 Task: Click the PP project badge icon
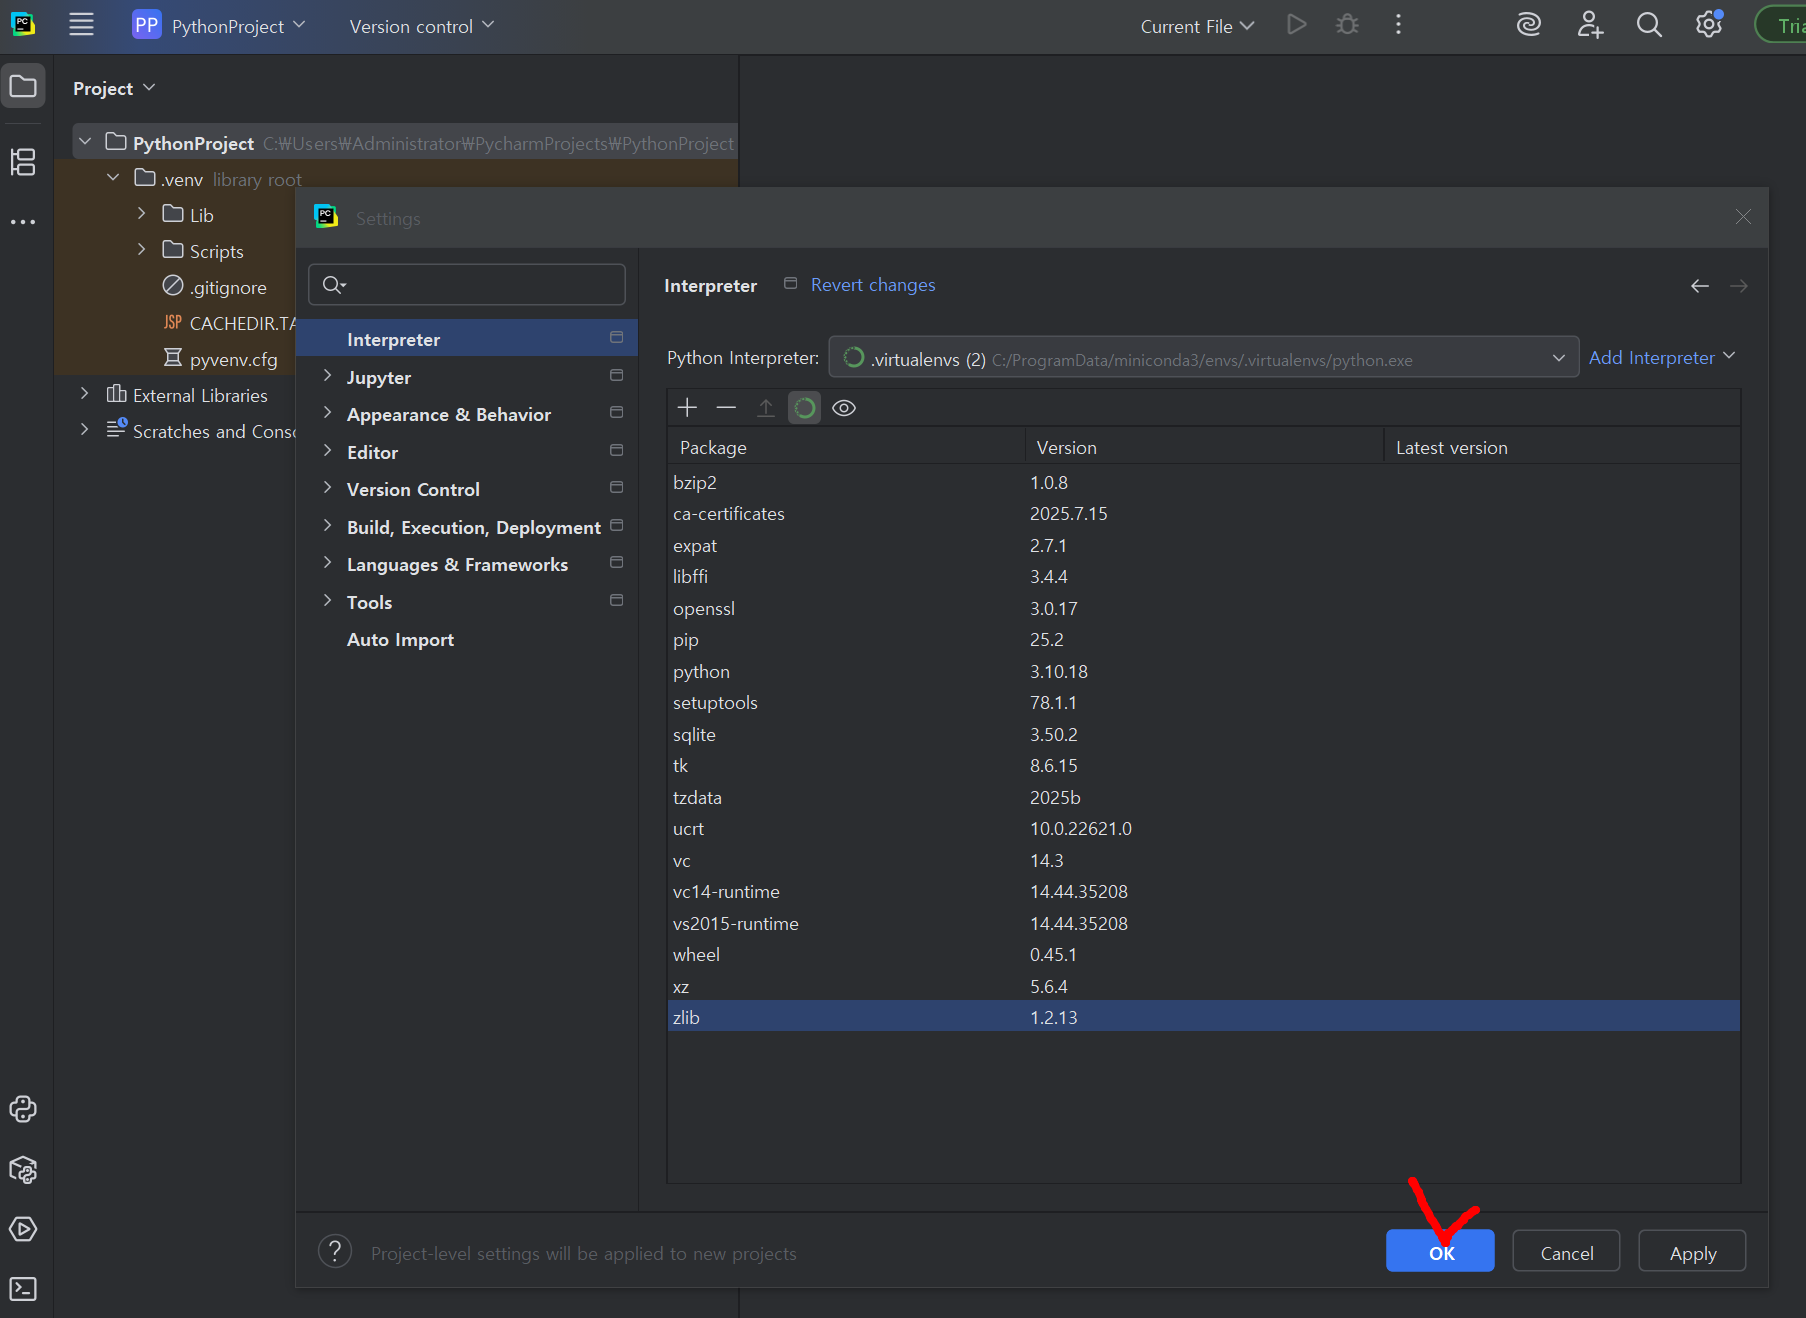click(146, 25)
